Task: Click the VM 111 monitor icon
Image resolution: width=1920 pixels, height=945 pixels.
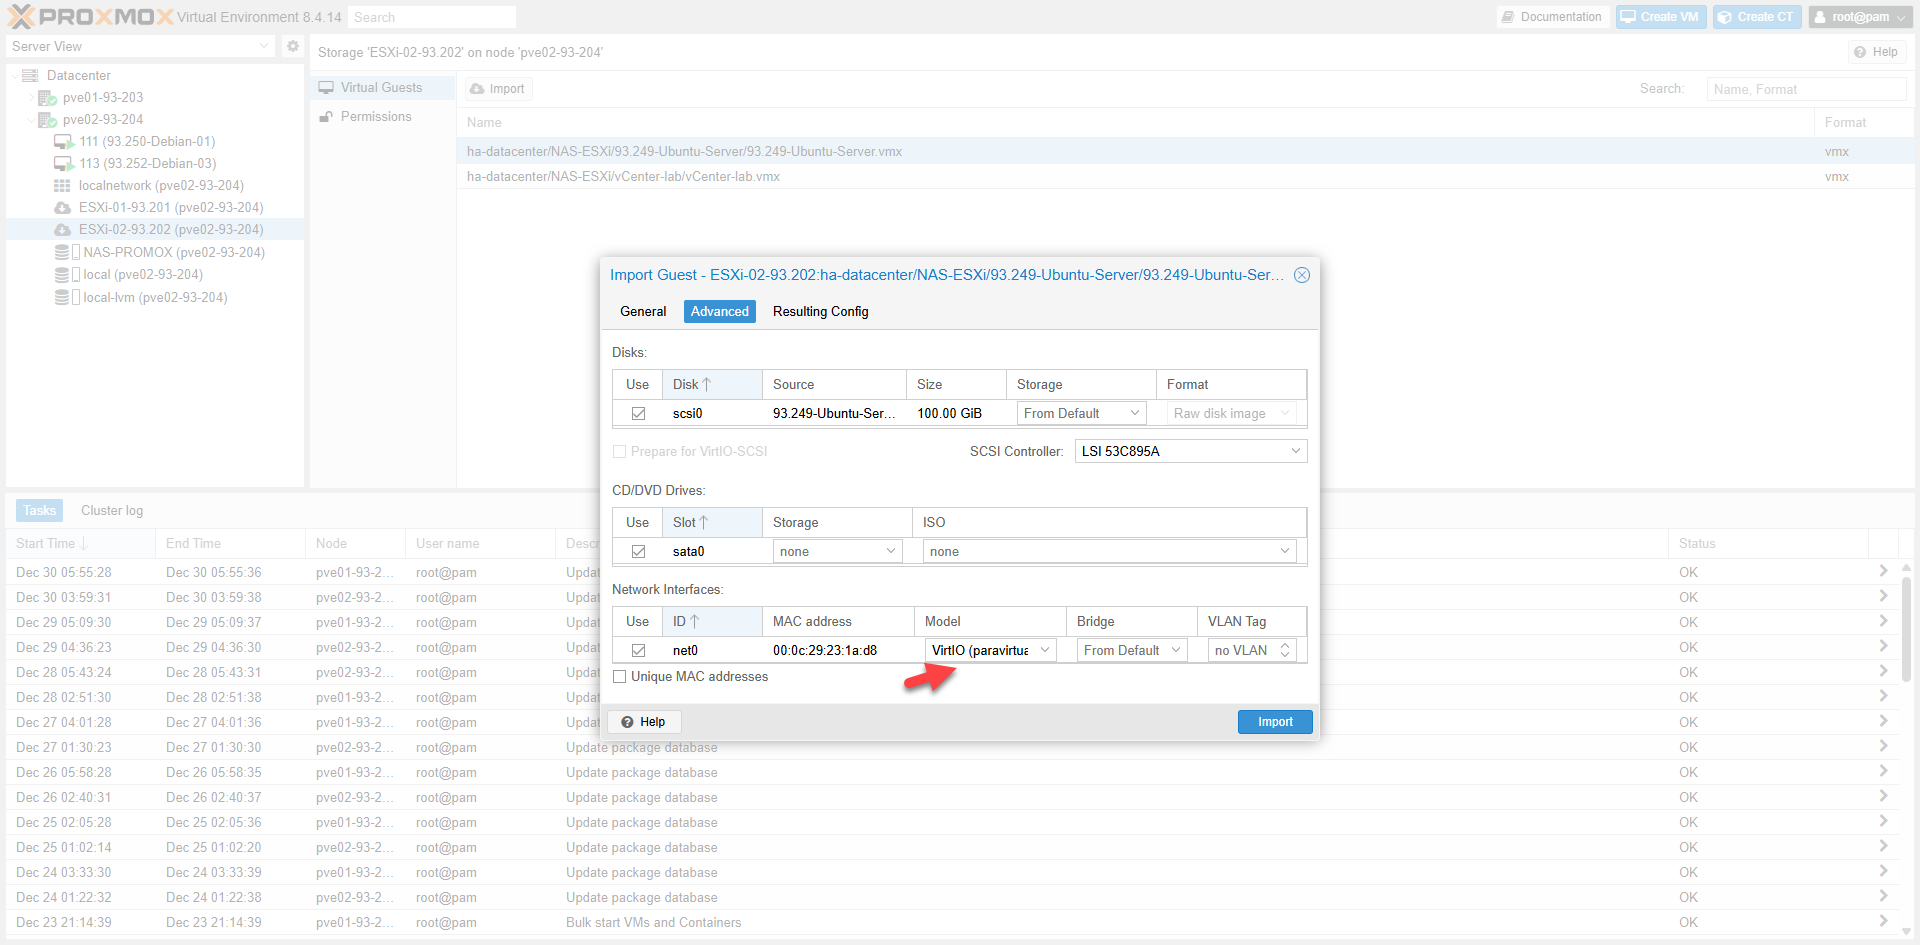Action: click(x=63, y=142)
